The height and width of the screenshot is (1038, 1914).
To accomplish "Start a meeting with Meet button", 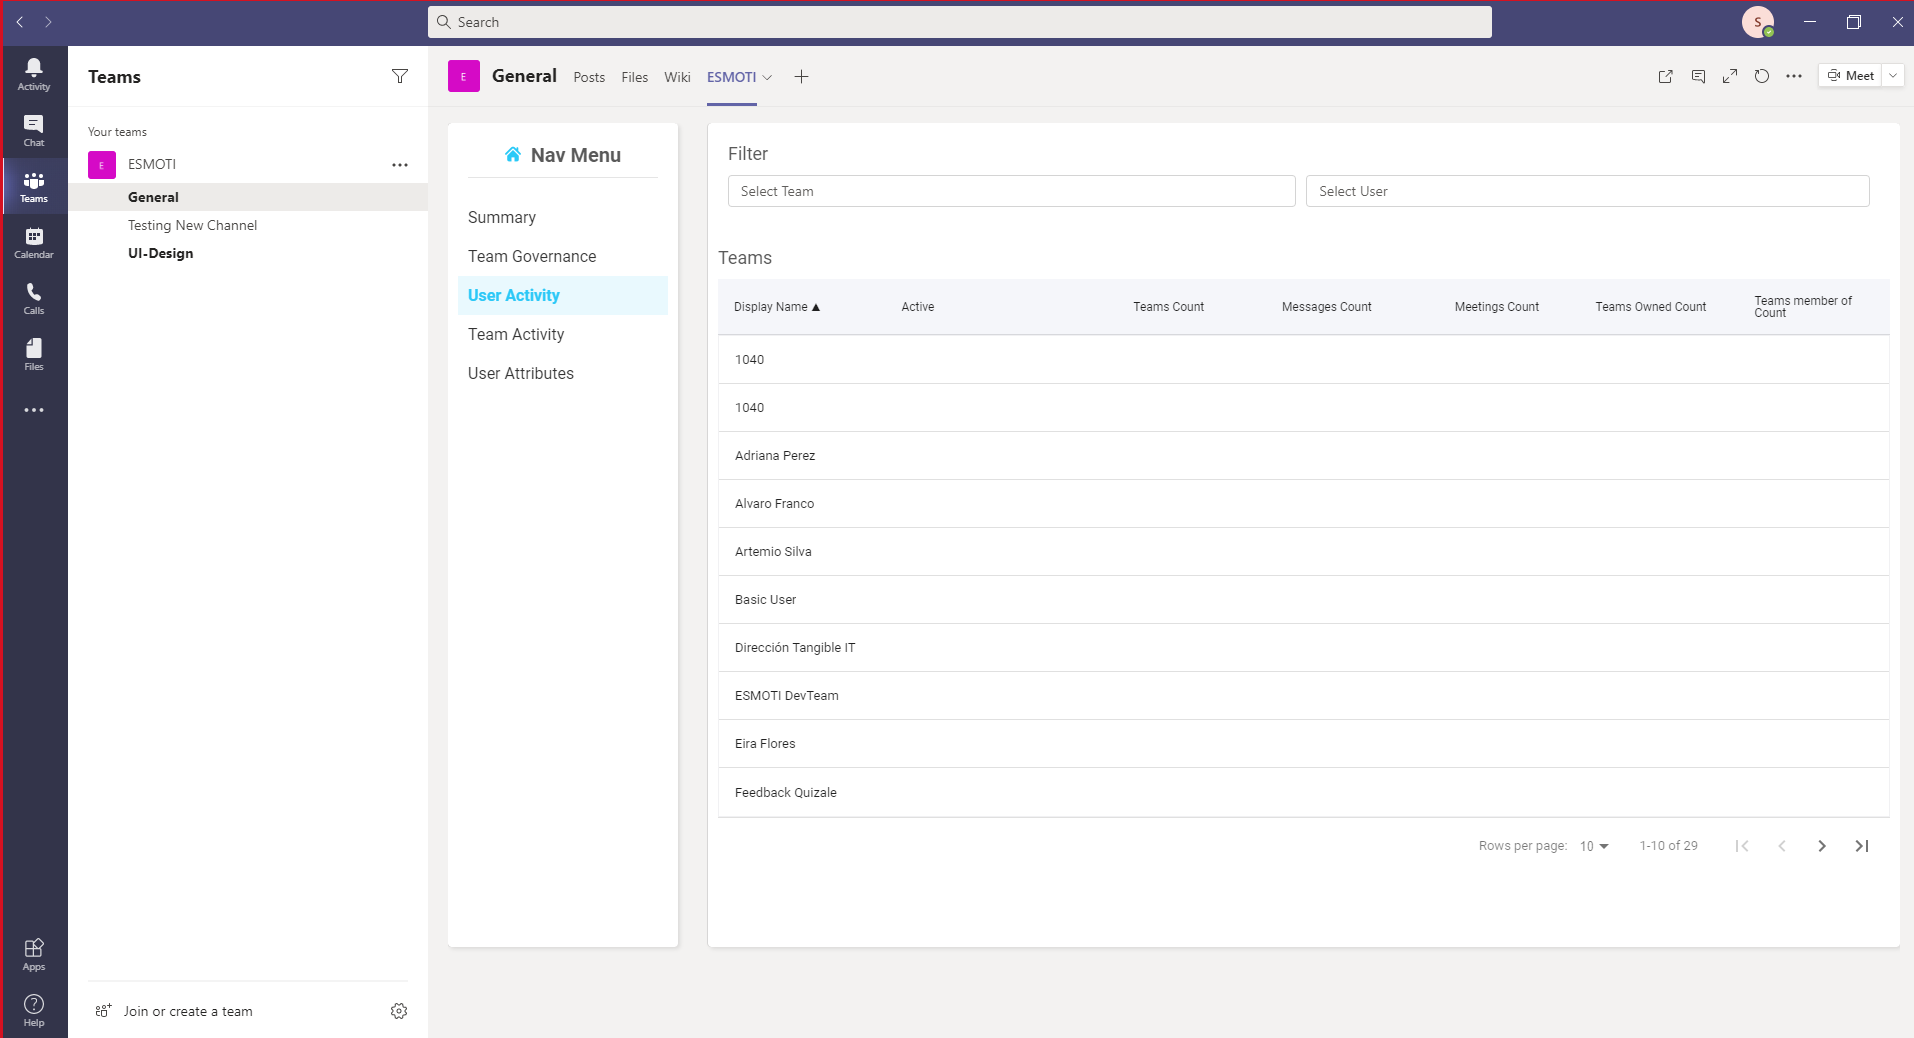I will [1850, 76].
